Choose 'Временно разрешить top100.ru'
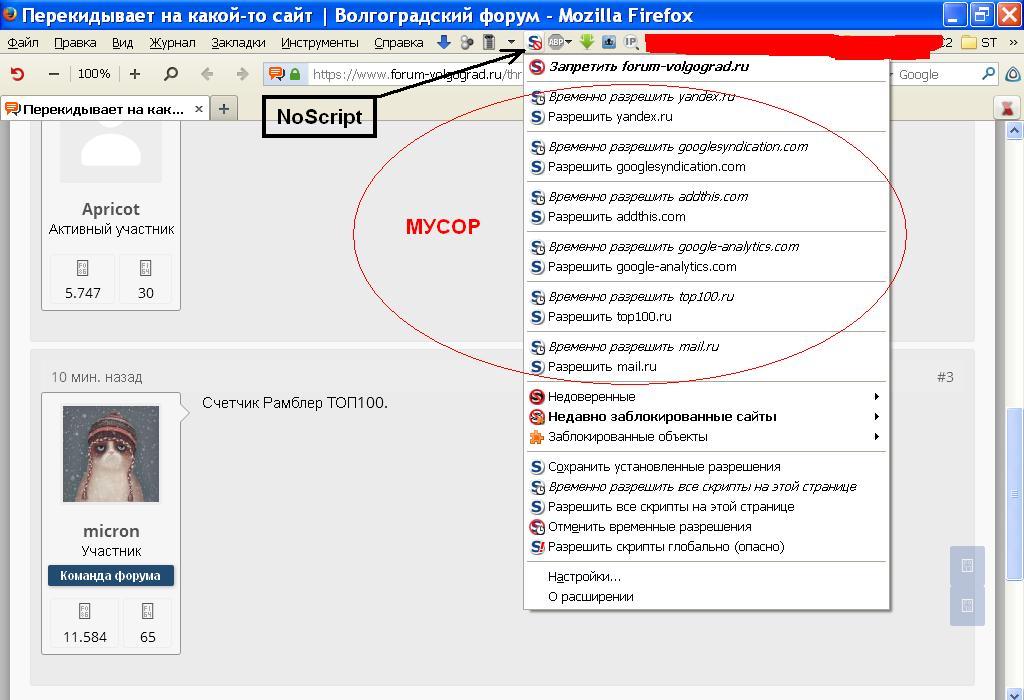Image resolution: width=1024 pixels, height=700 pixels. tap(707, 296)
